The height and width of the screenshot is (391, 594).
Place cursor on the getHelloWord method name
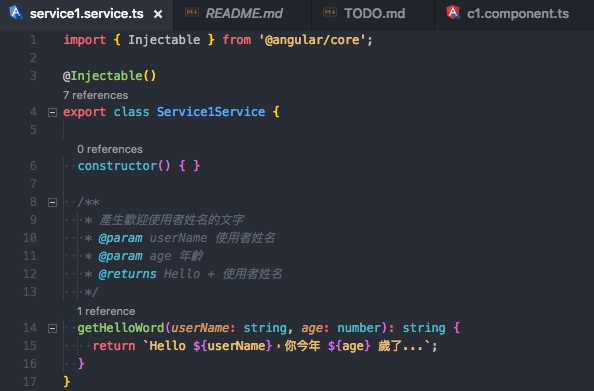pos(121,328)
